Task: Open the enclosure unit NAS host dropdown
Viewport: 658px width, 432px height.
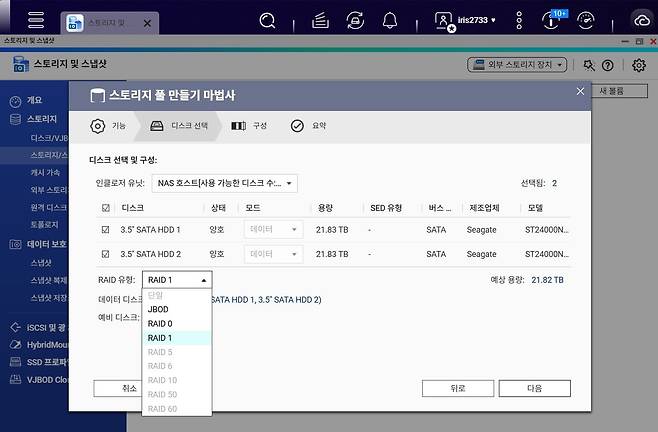Action: (224, 183)
